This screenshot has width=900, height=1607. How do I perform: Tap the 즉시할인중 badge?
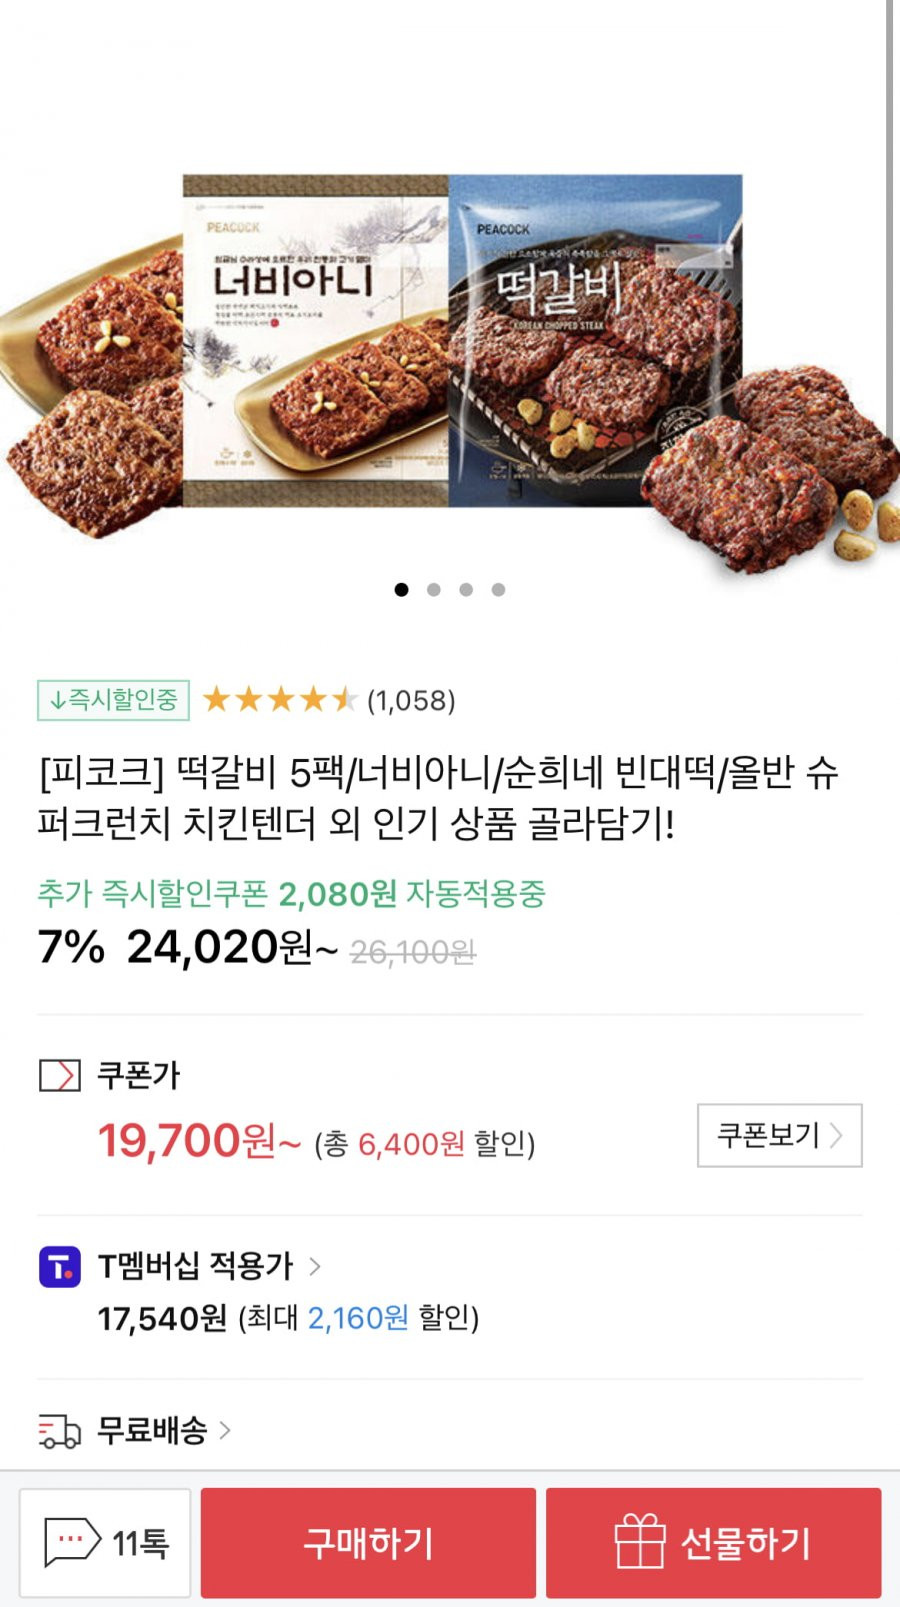(113, 699)
